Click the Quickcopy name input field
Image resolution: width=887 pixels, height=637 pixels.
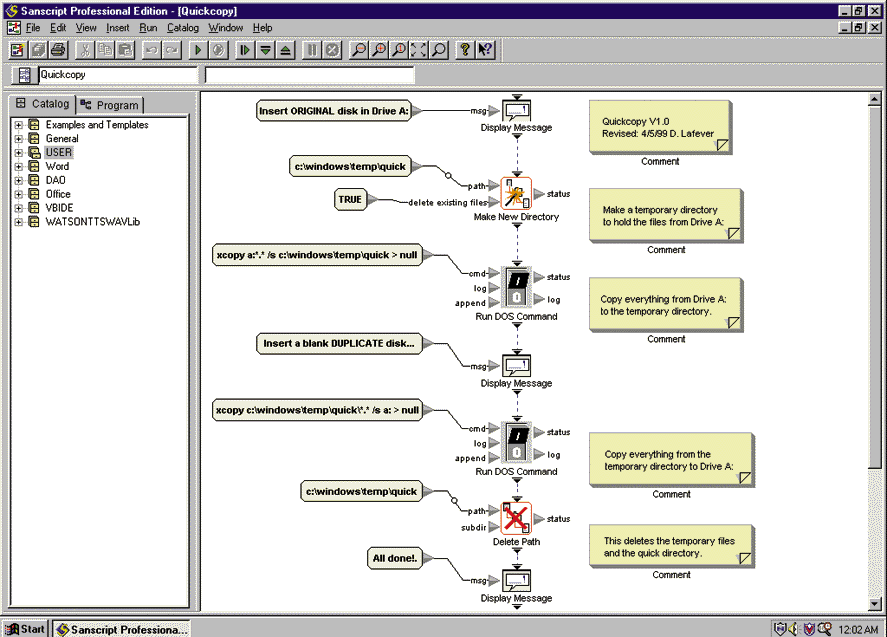click(117, 75)
